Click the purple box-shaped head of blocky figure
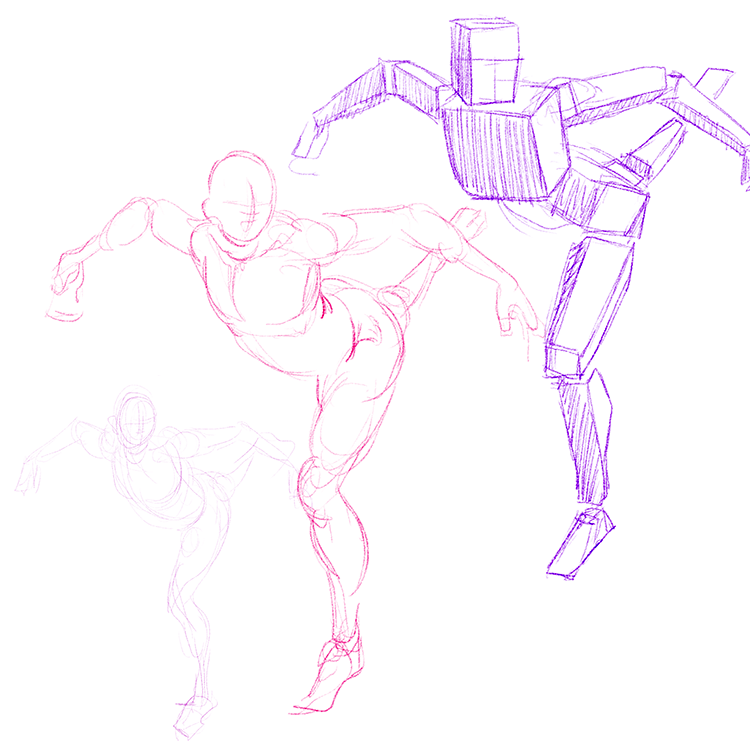The height and width of the screenshot is (750, 750). (484, 62)
